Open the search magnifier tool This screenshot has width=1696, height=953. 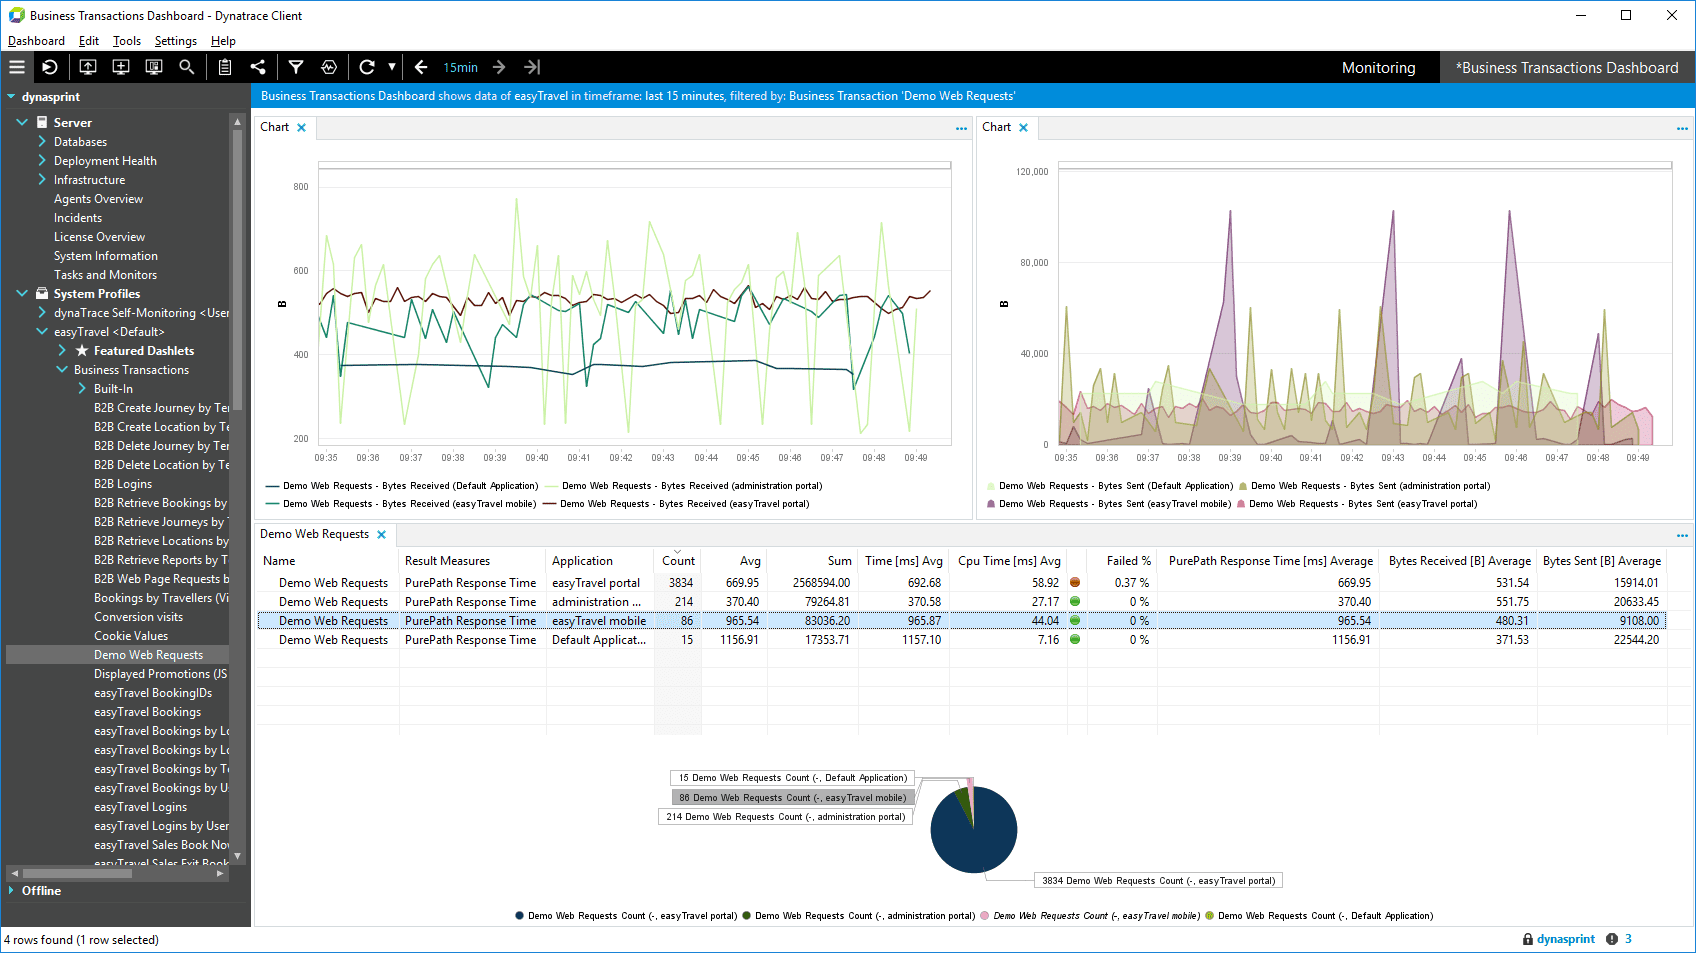187,67
